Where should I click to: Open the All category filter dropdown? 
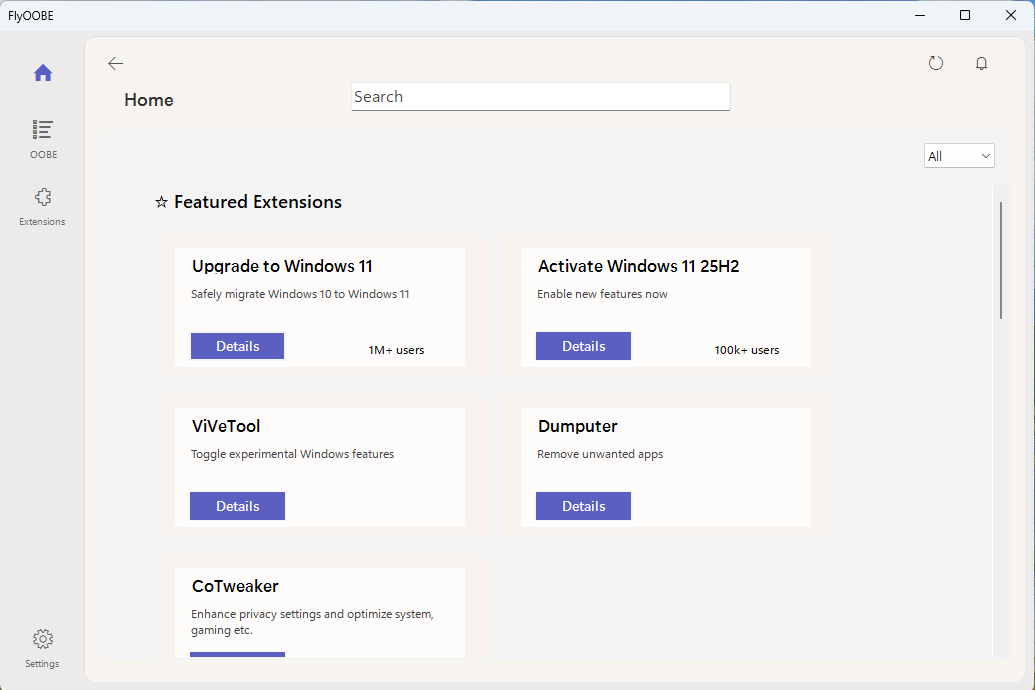click(x=957, y=155)
